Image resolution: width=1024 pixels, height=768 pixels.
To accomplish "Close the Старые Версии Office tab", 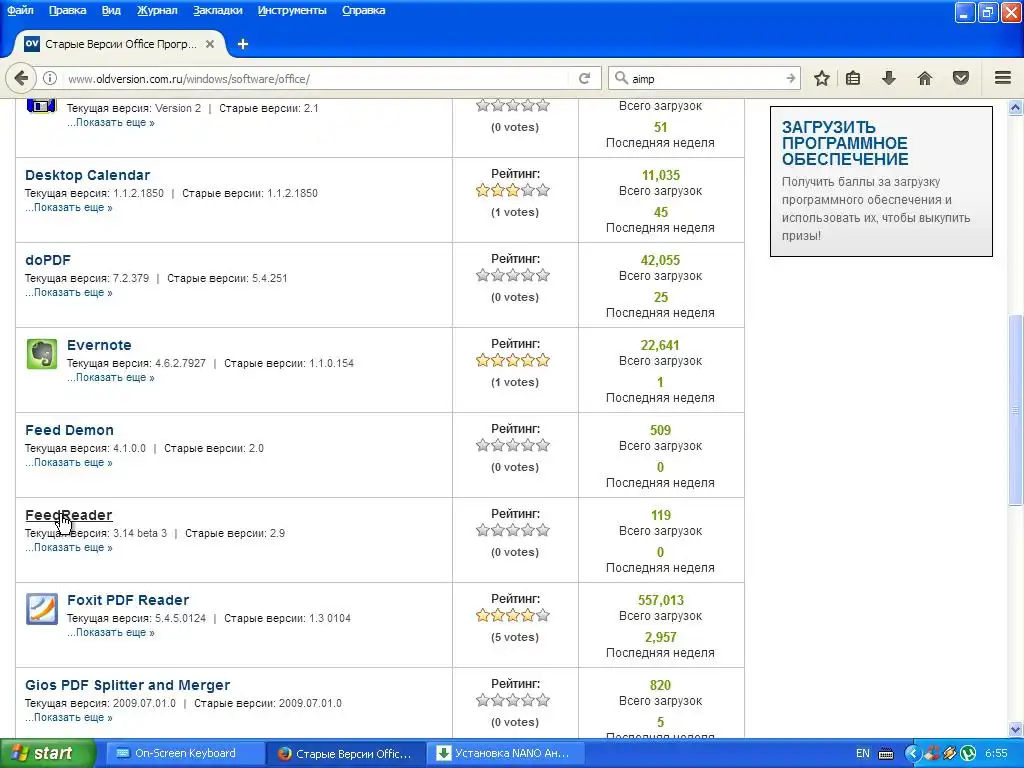I will (210, 44).
